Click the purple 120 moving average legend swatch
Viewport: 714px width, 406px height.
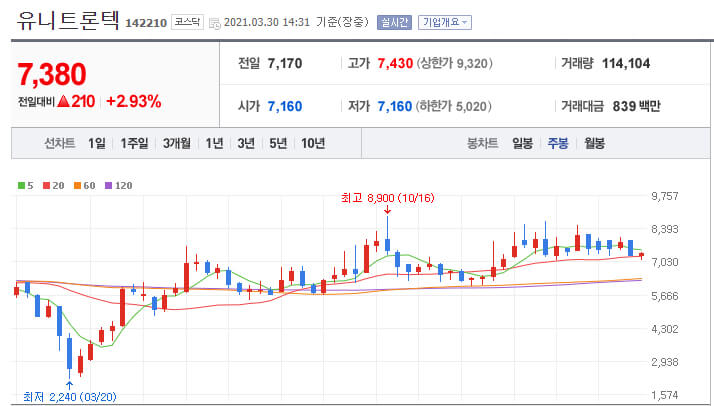(108, 186)
